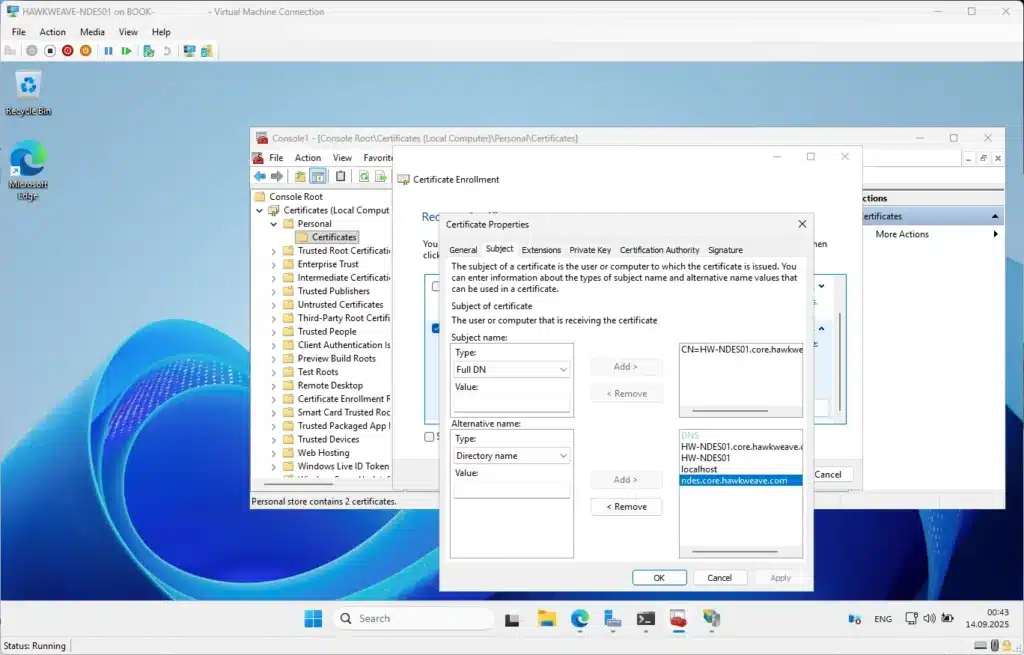Click the VM Pause button in toolbar
The height and width of the screenshot is (655, 1024).
[x=108, y=51]
